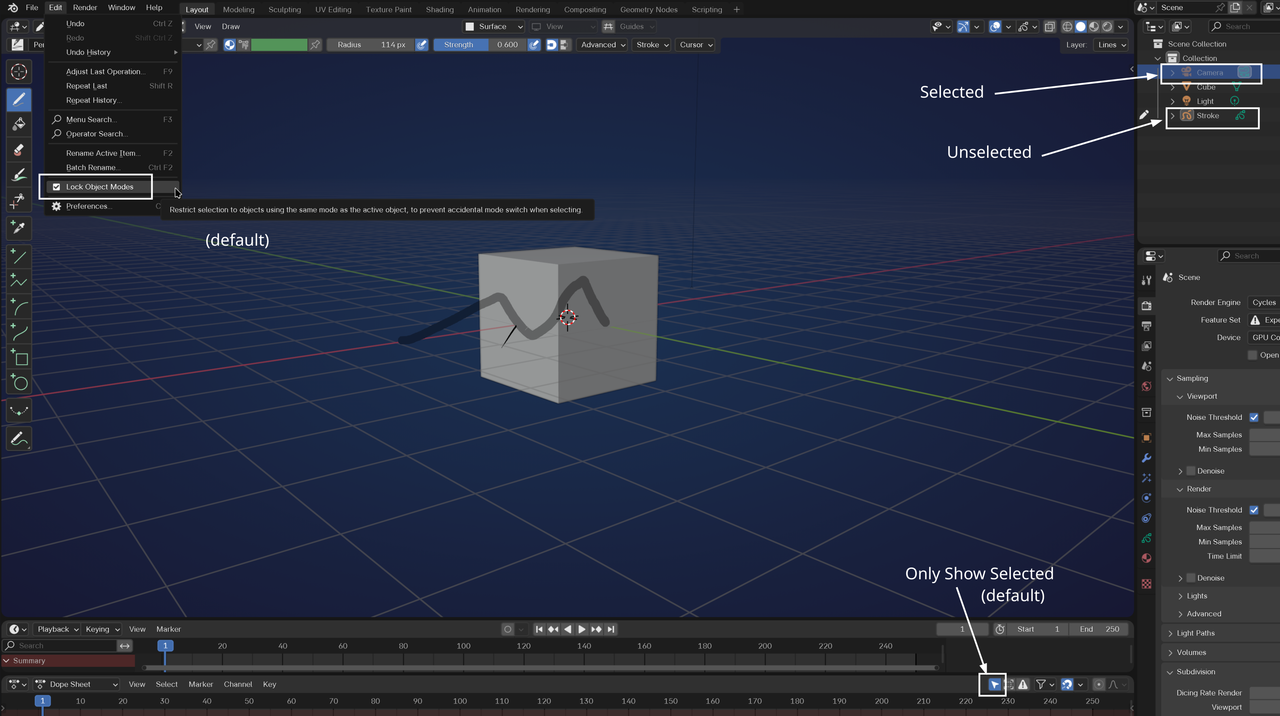Viewport: 1280px width, 716px height.
Task: Select the Circle draw tool
Action: point(18,383)
